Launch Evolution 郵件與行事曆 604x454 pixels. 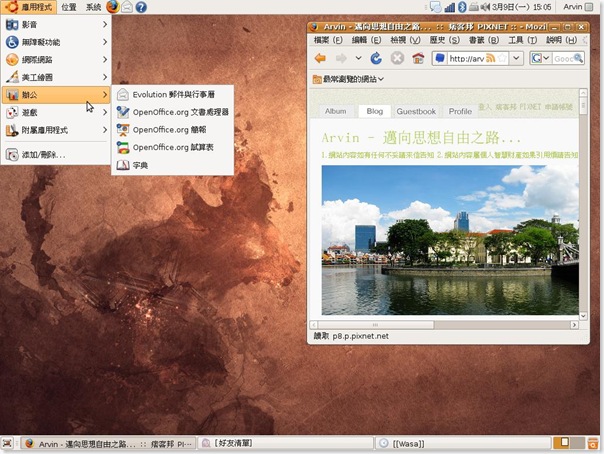(x=173, y=94)
